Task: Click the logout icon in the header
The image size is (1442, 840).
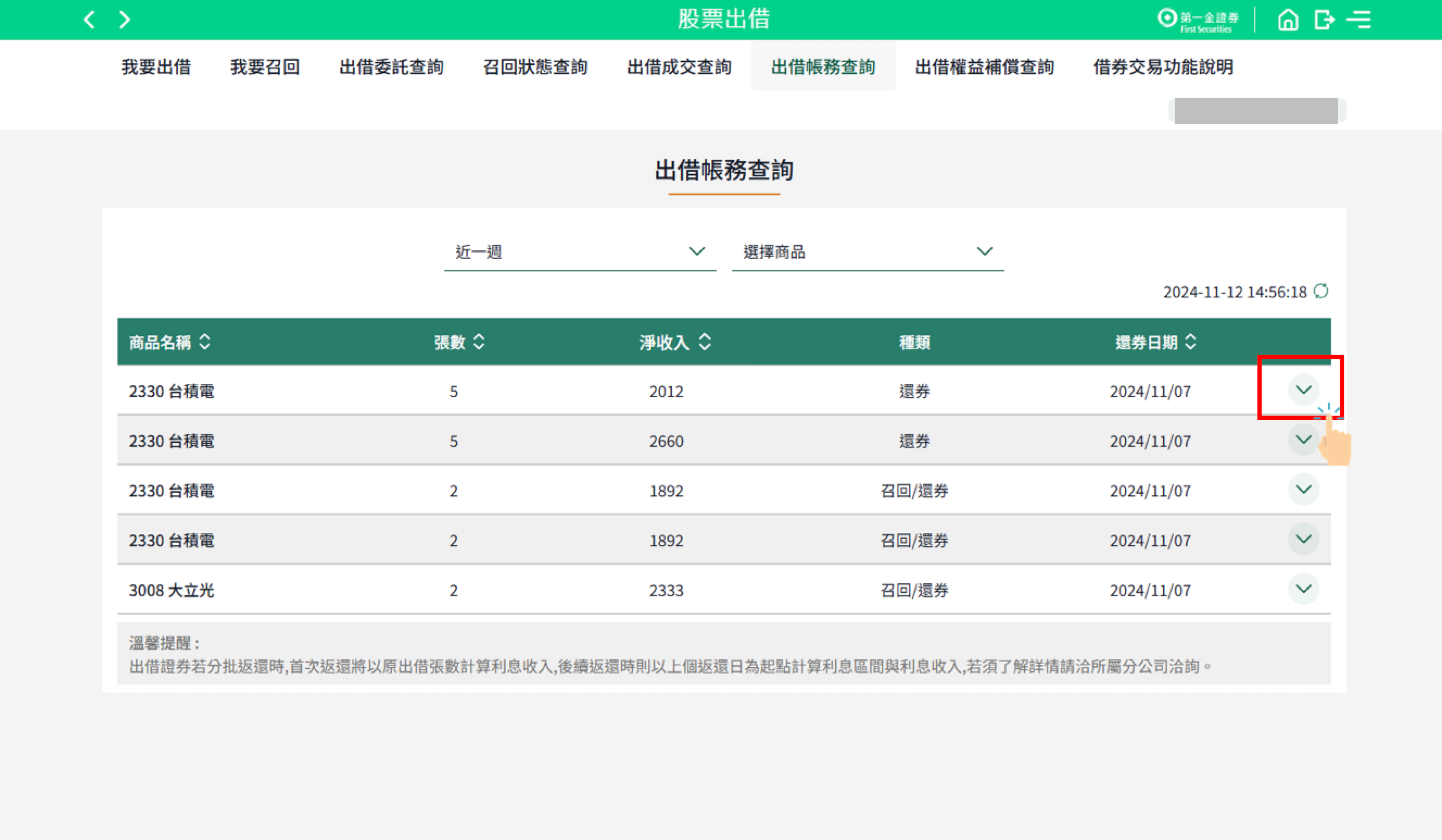Action: coord(1324,20)
